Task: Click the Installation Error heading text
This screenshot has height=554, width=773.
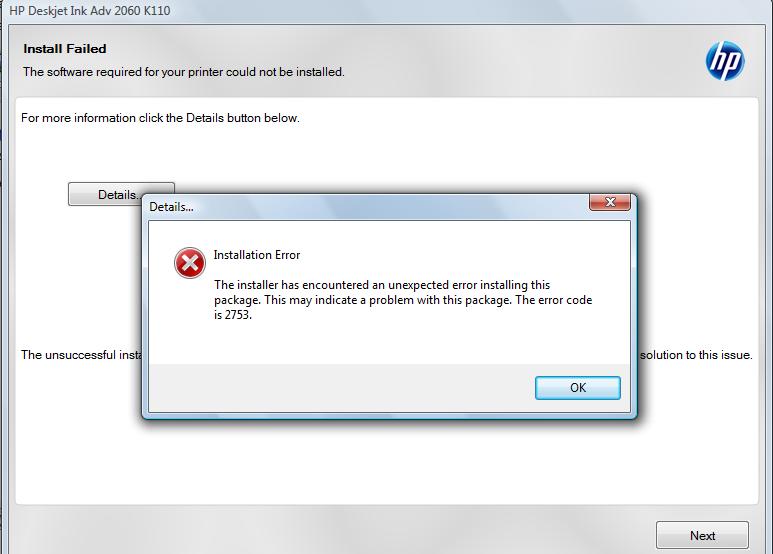Action: click(x=257, y=255)
